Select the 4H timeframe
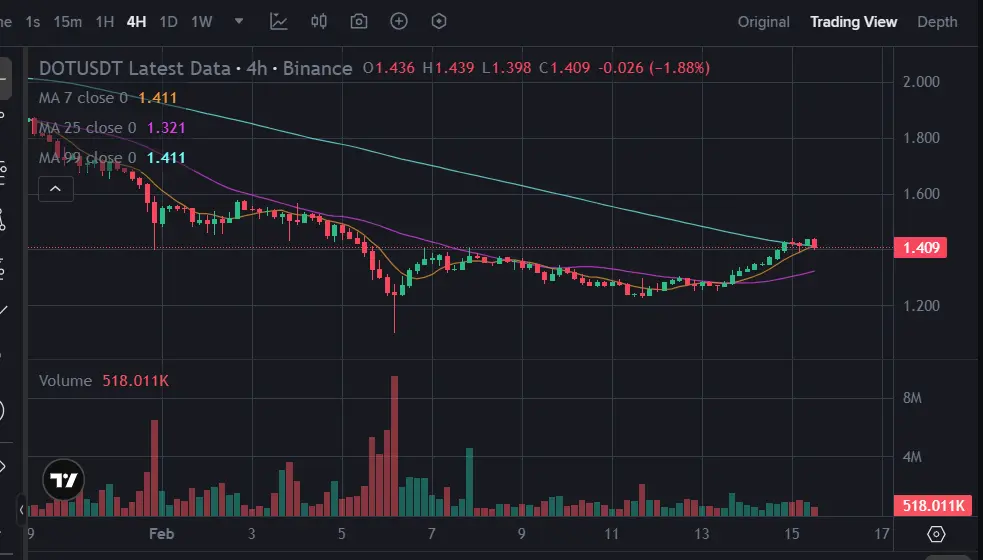The image size is (983, 560). [x=136, y=22]
